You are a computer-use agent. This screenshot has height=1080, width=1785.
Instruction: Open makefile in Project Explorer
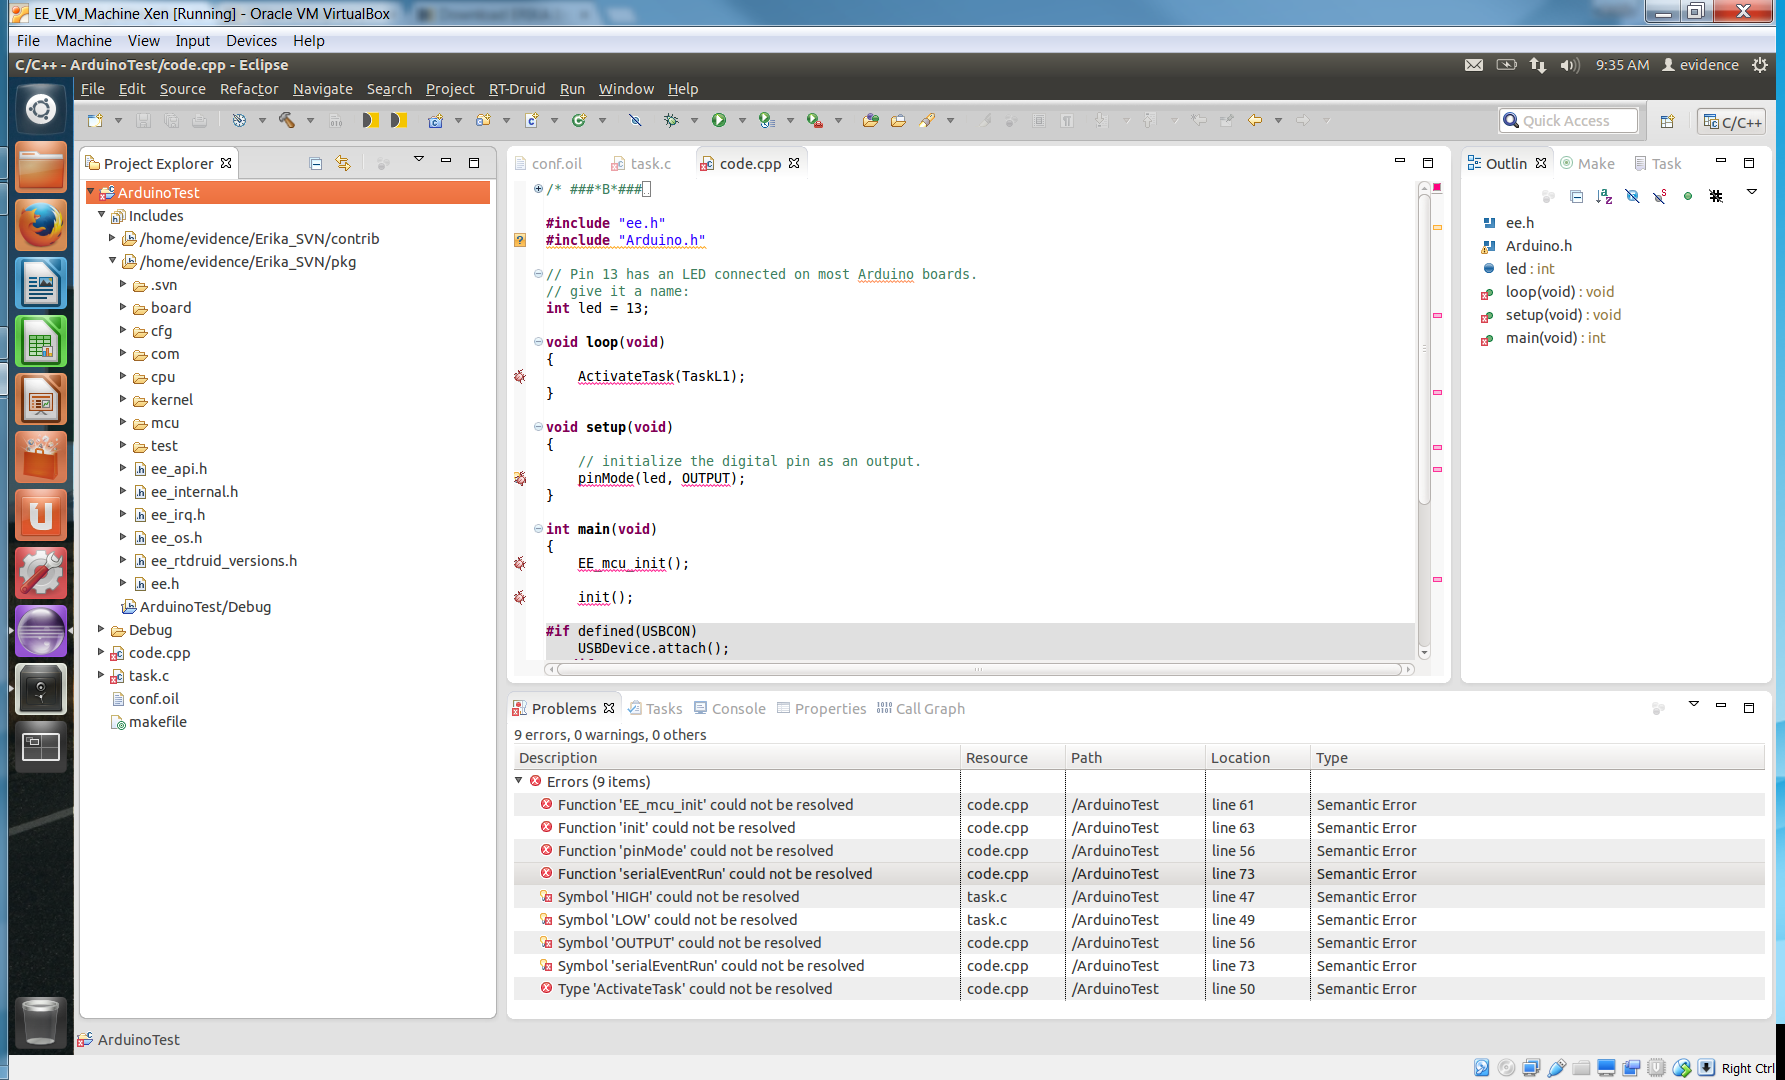[158, 722]
